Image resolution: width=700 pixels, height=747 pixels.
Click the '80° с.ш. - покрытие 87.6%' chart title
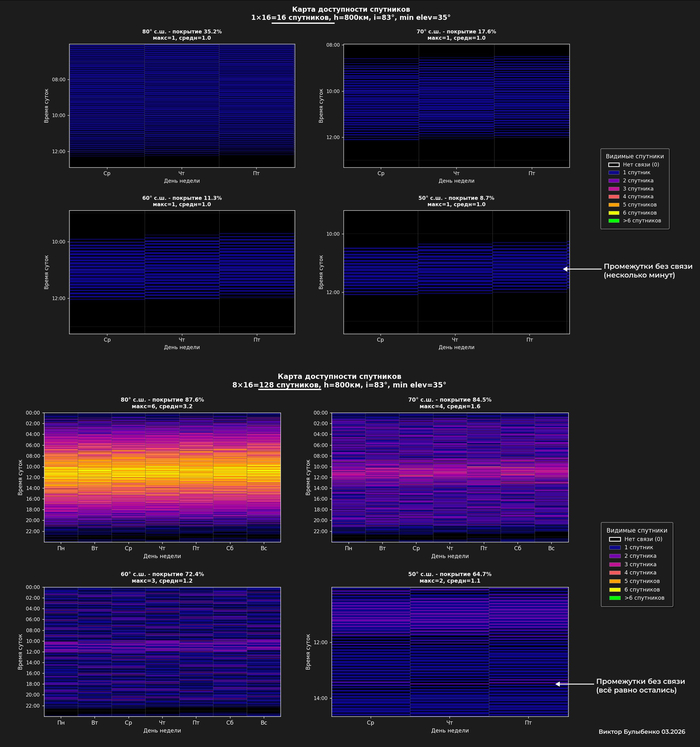coord(162,400)
